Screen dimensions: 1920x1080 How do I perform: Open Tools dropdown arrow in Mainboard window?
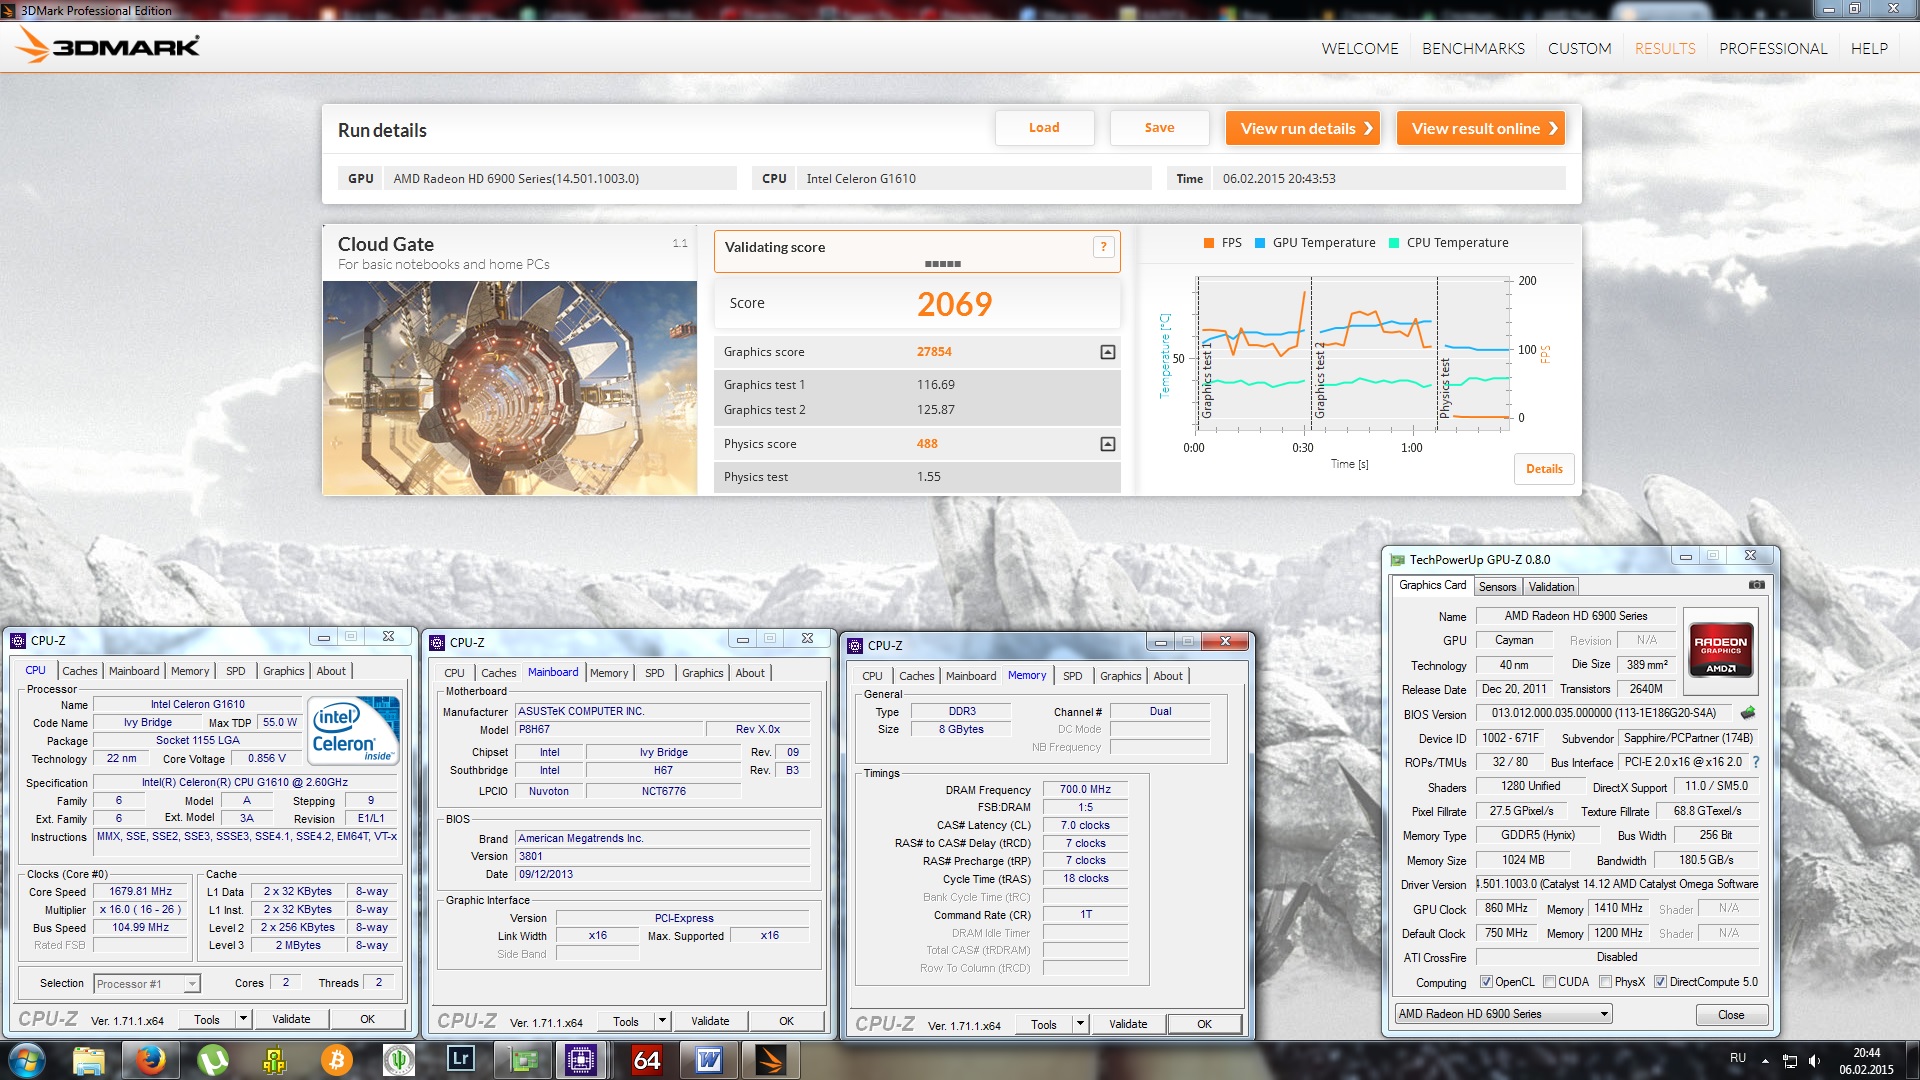(662, 1021)
